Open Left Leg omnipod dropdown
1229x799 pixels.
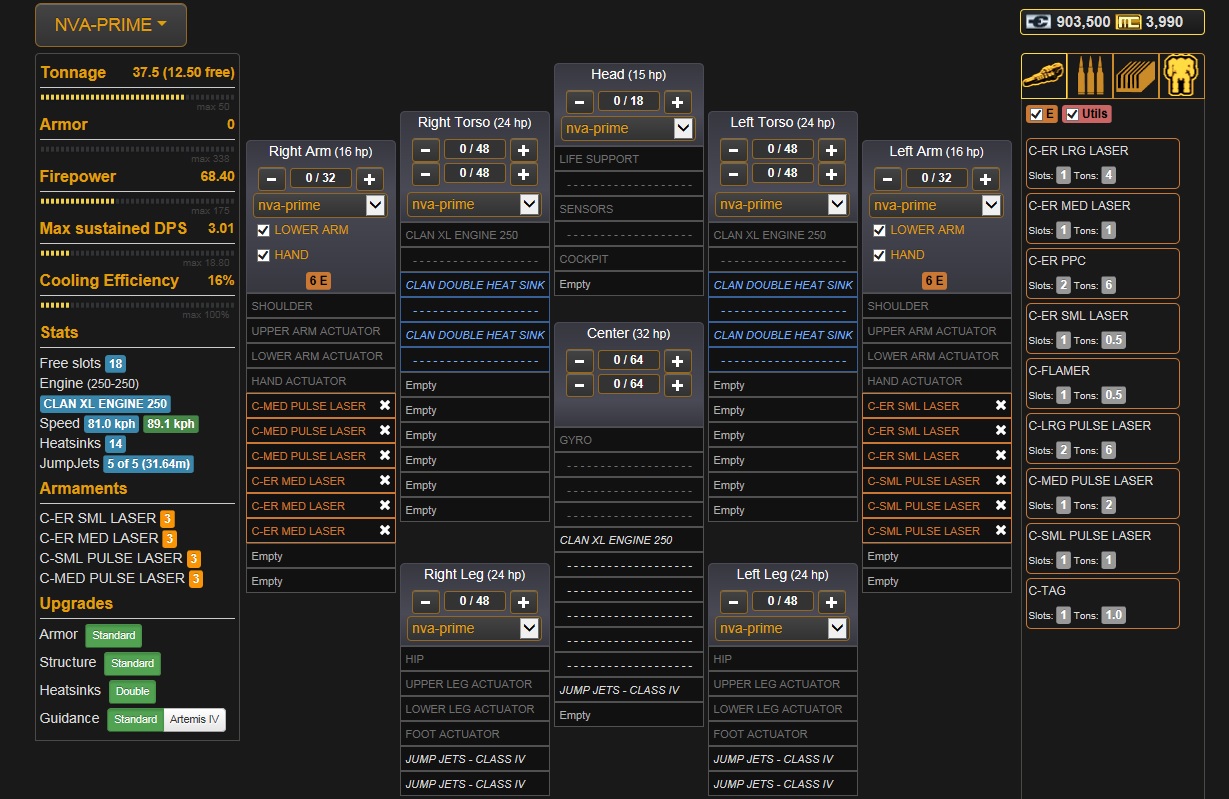point(782,628)
